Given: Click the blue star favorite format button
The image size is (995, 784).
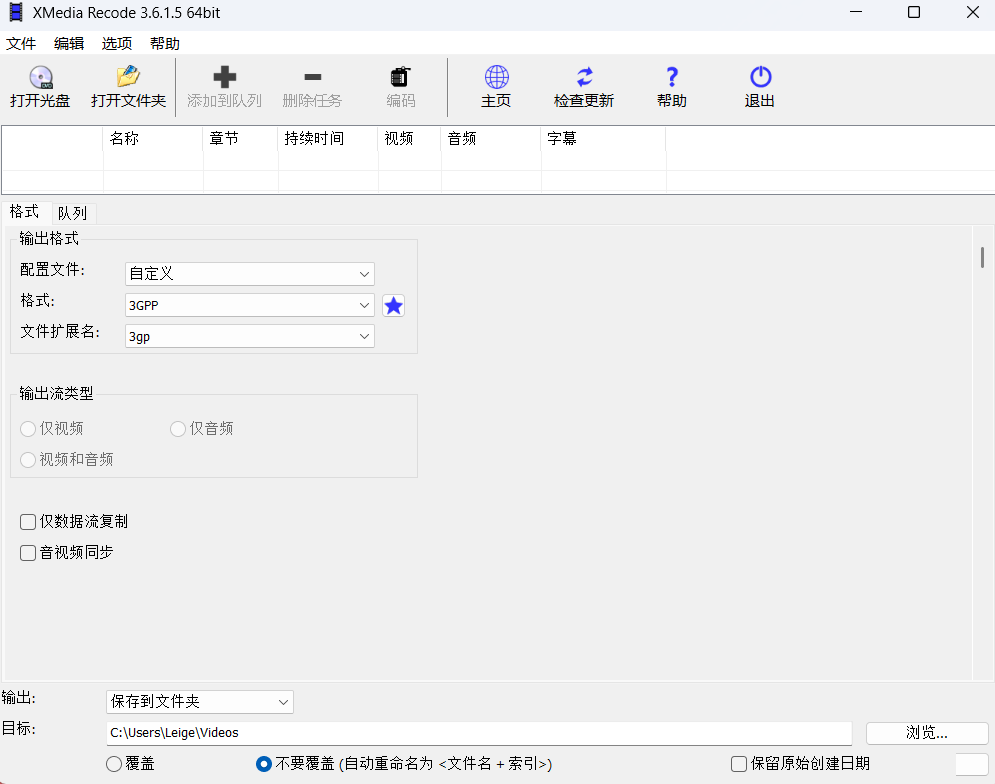Looking at the screenshot, I should [393, 306].
